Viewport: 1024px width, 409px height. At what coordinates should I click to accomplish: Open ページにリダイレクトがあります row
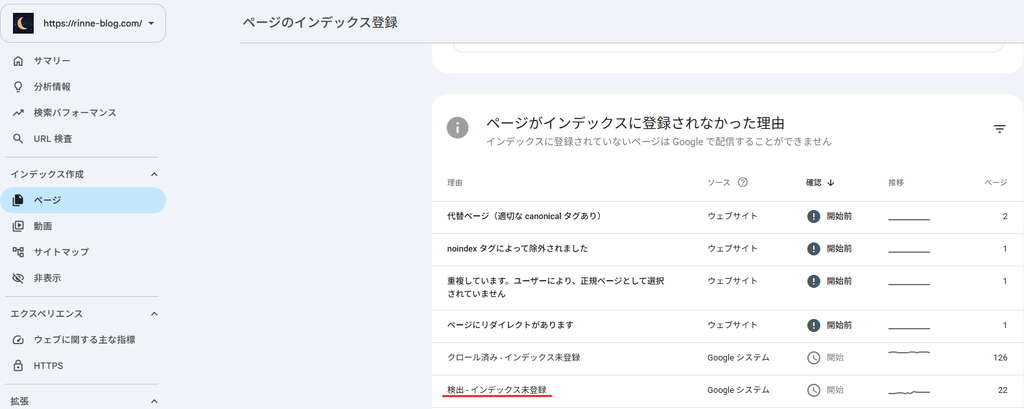click(x=727, y=325)
